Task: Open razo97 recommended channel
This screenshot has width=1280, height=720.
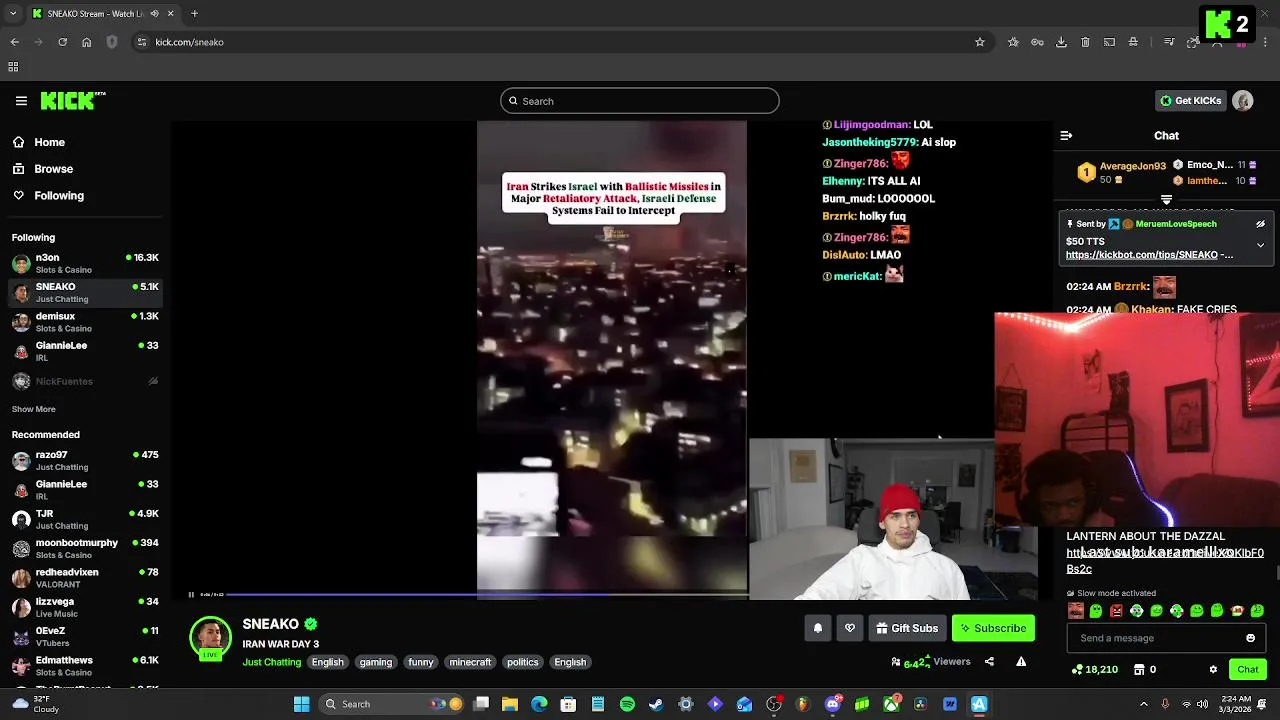Action: [x=85, y=460]
